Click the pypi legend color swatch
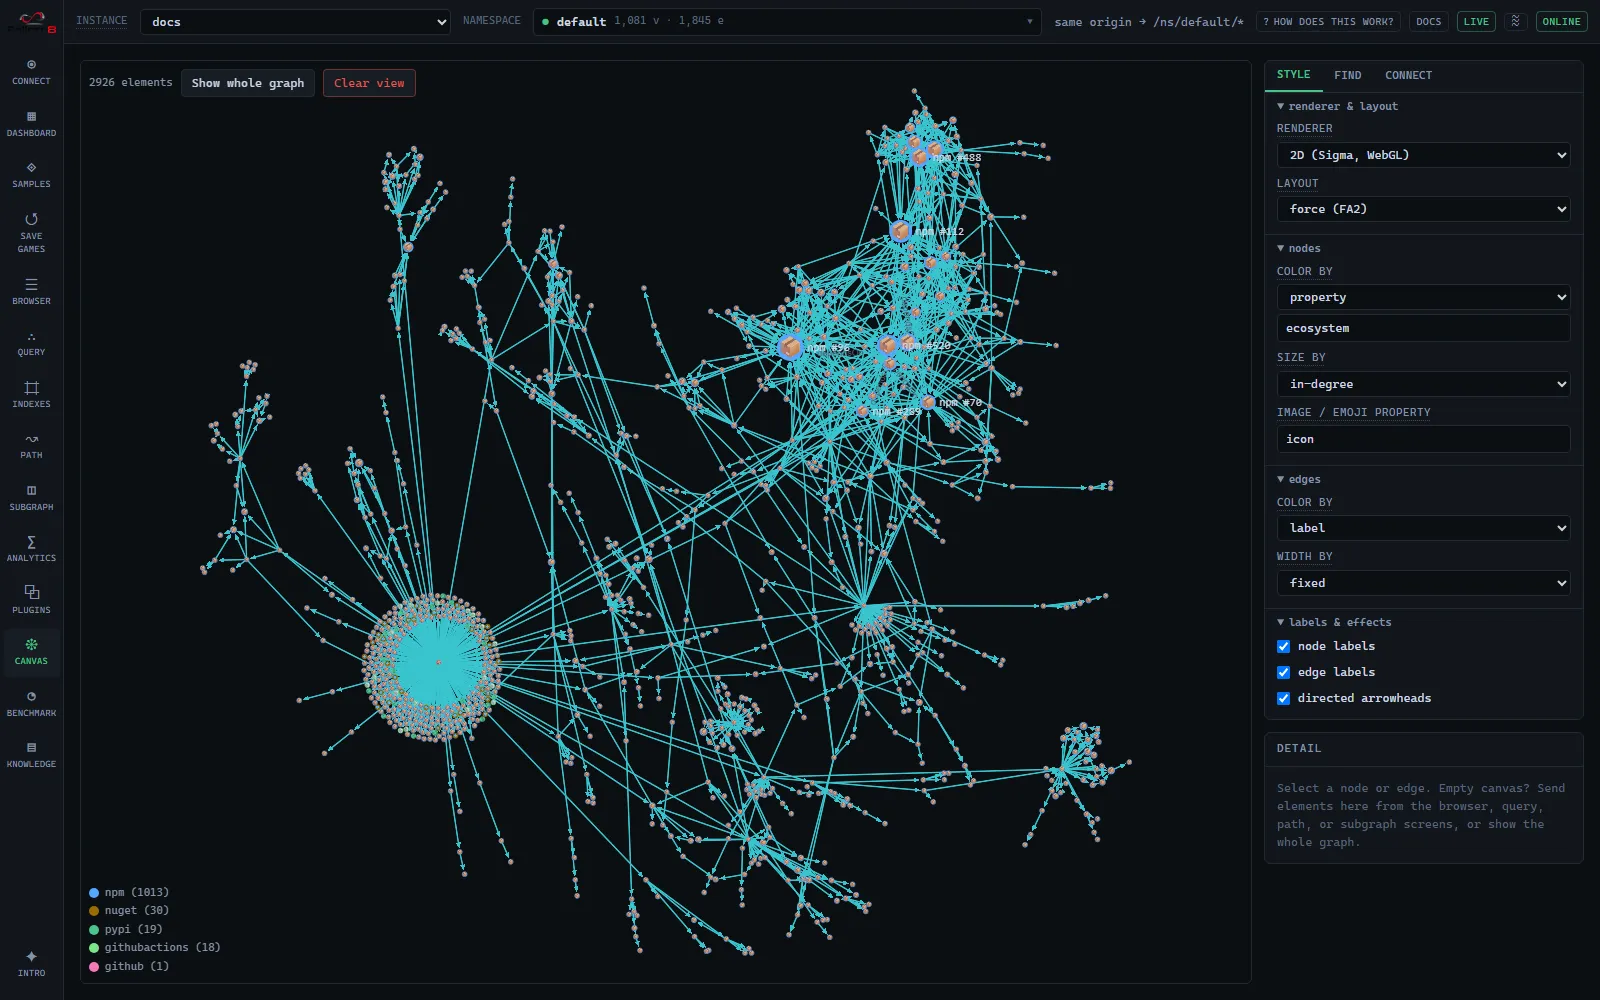Screen dimensions: 1600x1000 (94, 930)
